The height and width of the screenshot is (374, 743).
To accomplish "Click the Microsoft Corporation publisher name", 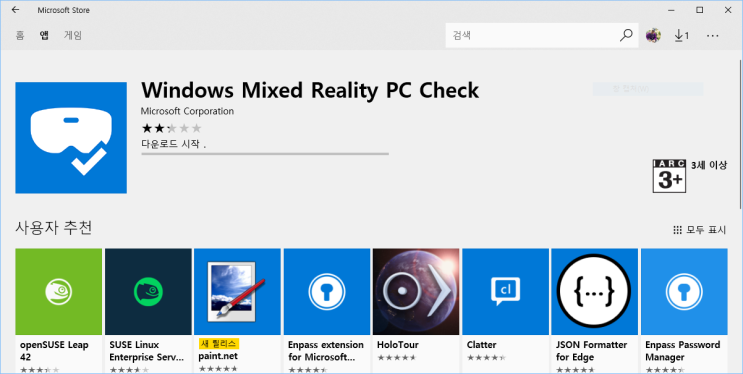I will click(187, 111).
